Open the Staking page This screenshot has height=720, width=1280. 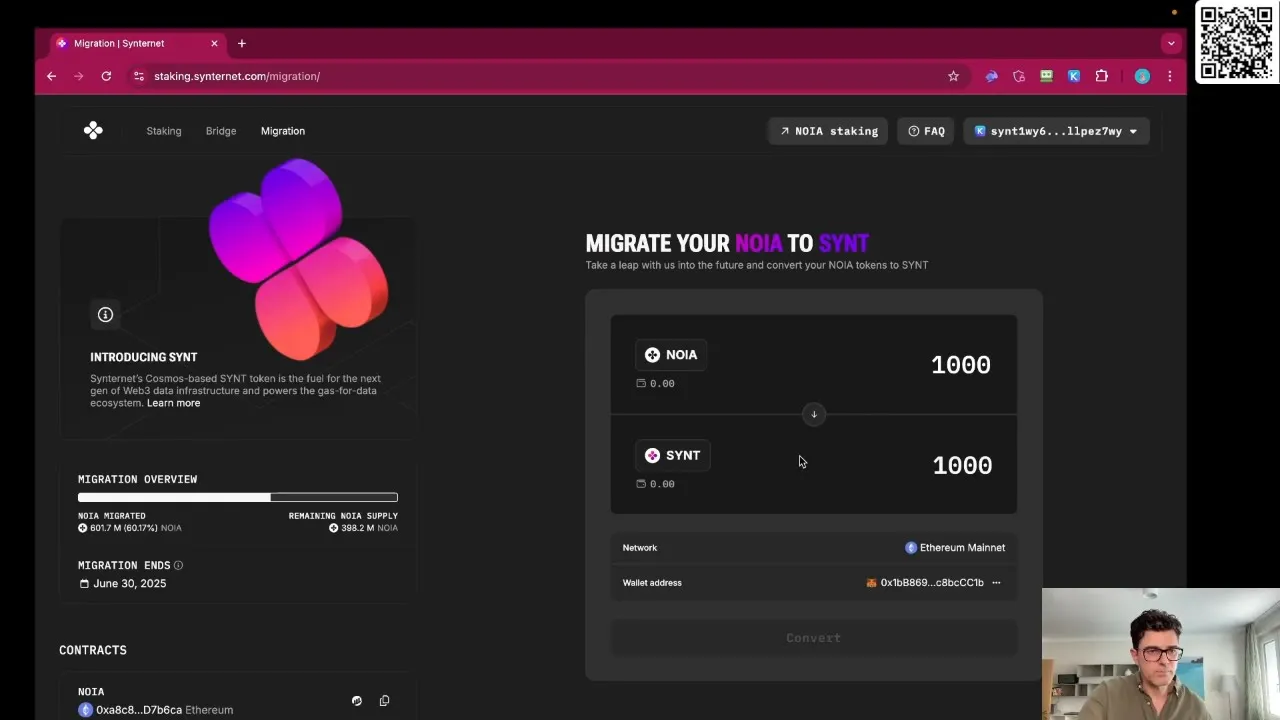(x=164, y=131)
